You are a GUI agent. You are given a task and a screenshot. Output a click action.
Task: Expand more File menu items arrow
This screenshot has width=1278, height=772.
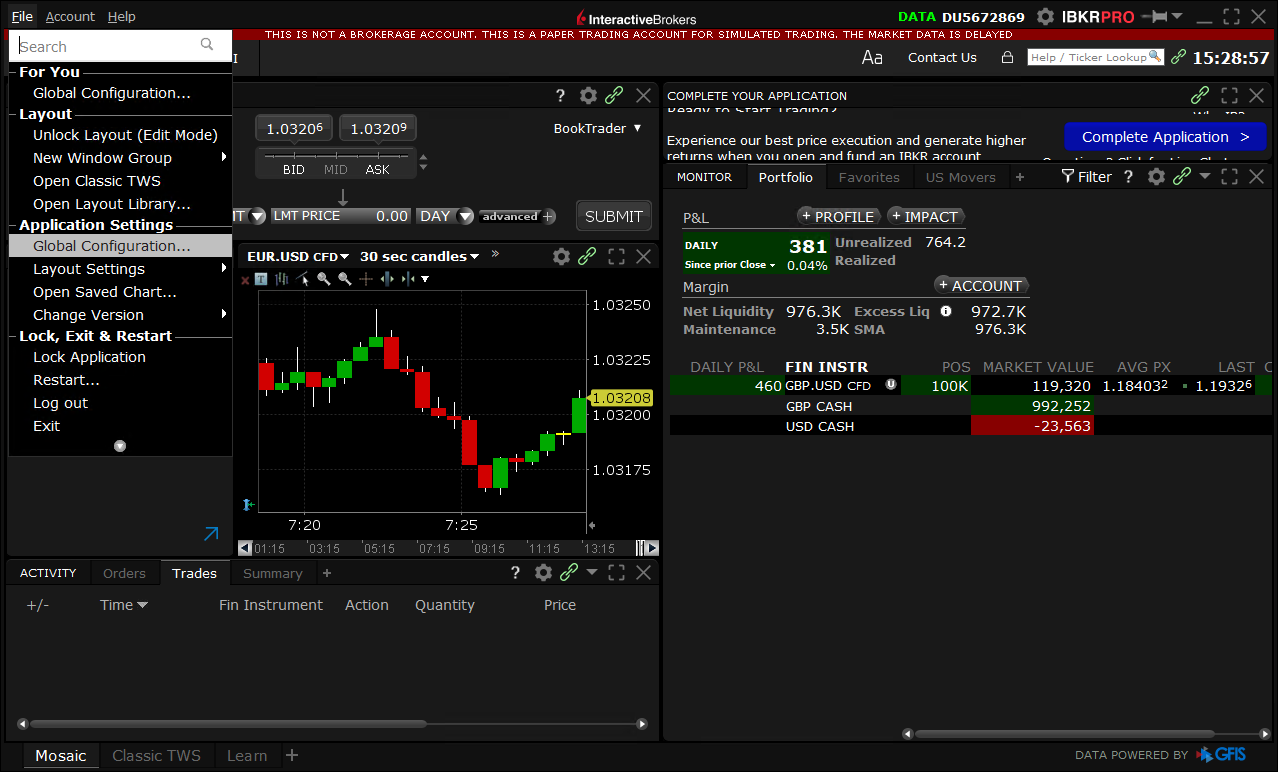click(x=120, y=446)
